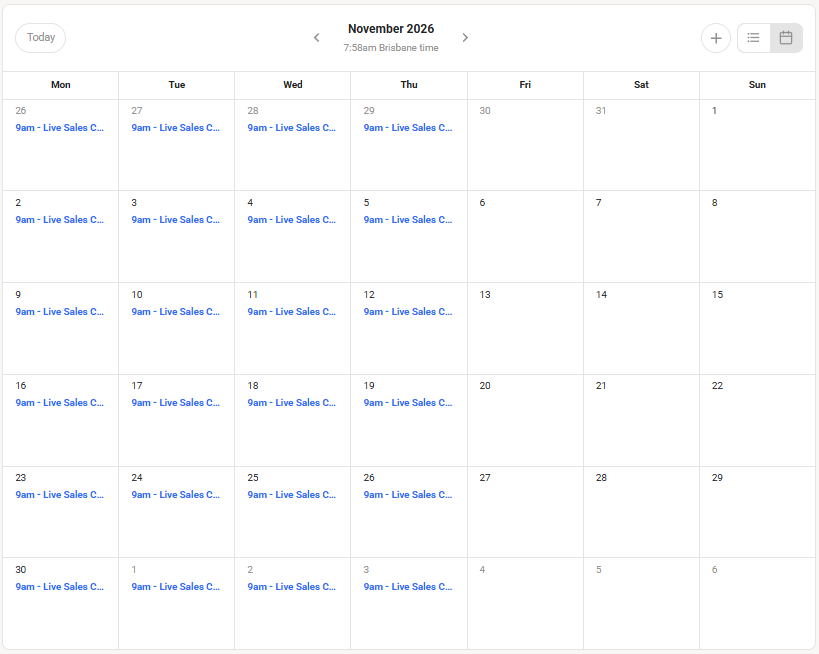
Task: Open the 9am Live Sales event on November 26
Action: (408, 495)
